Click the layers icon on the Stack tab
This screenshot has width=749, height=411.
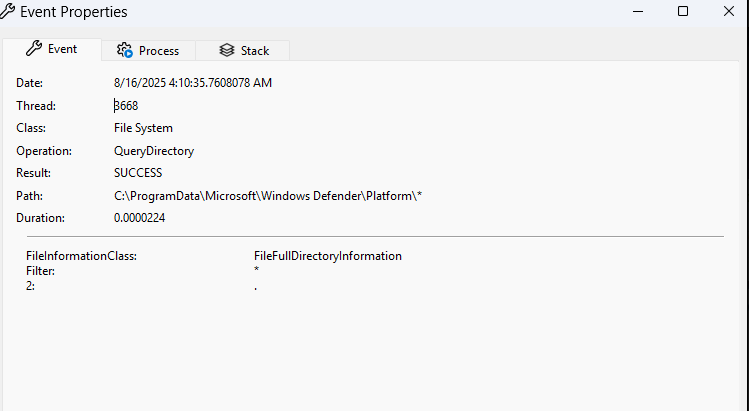click(x=227, y=50)
